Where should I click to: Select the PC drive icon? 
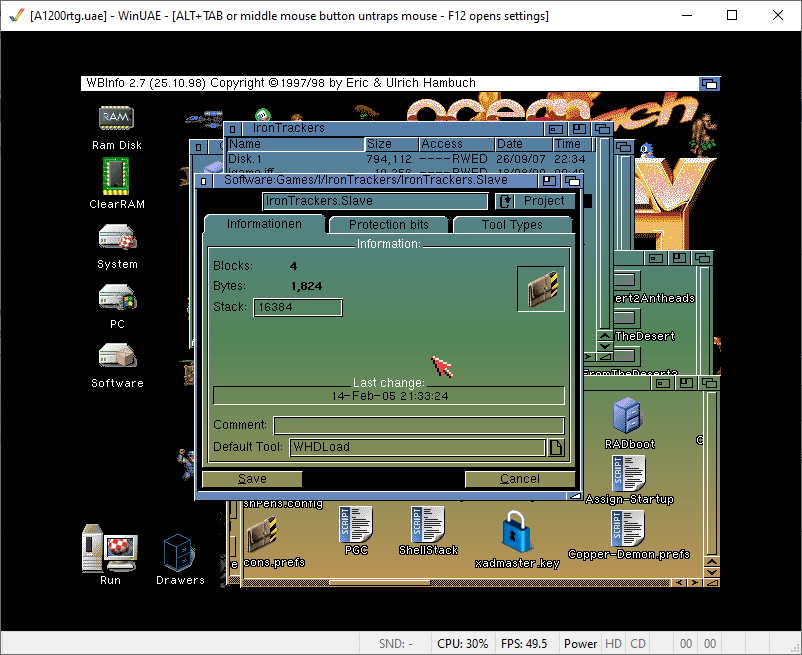pyautogui.click(x=117, y=298)
